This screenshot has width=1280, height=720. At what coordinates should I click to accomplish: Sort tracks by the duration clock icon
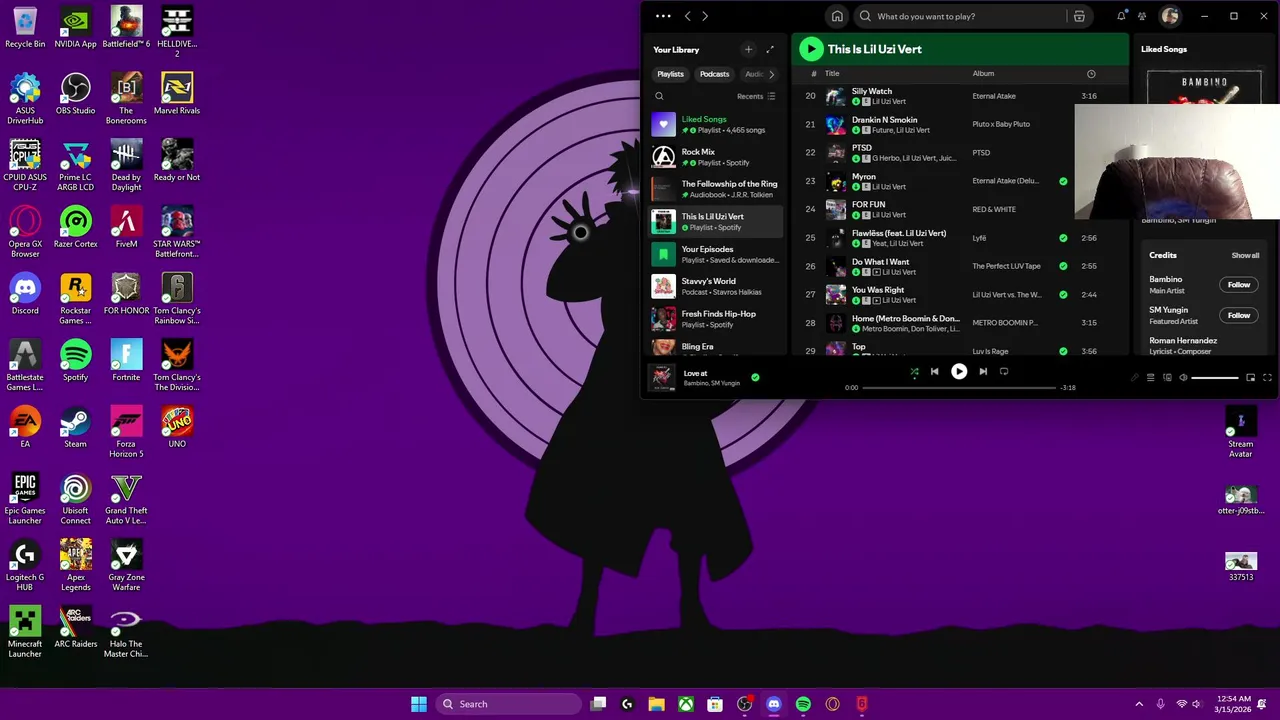pyautogui.click(x=1091, y=73)
